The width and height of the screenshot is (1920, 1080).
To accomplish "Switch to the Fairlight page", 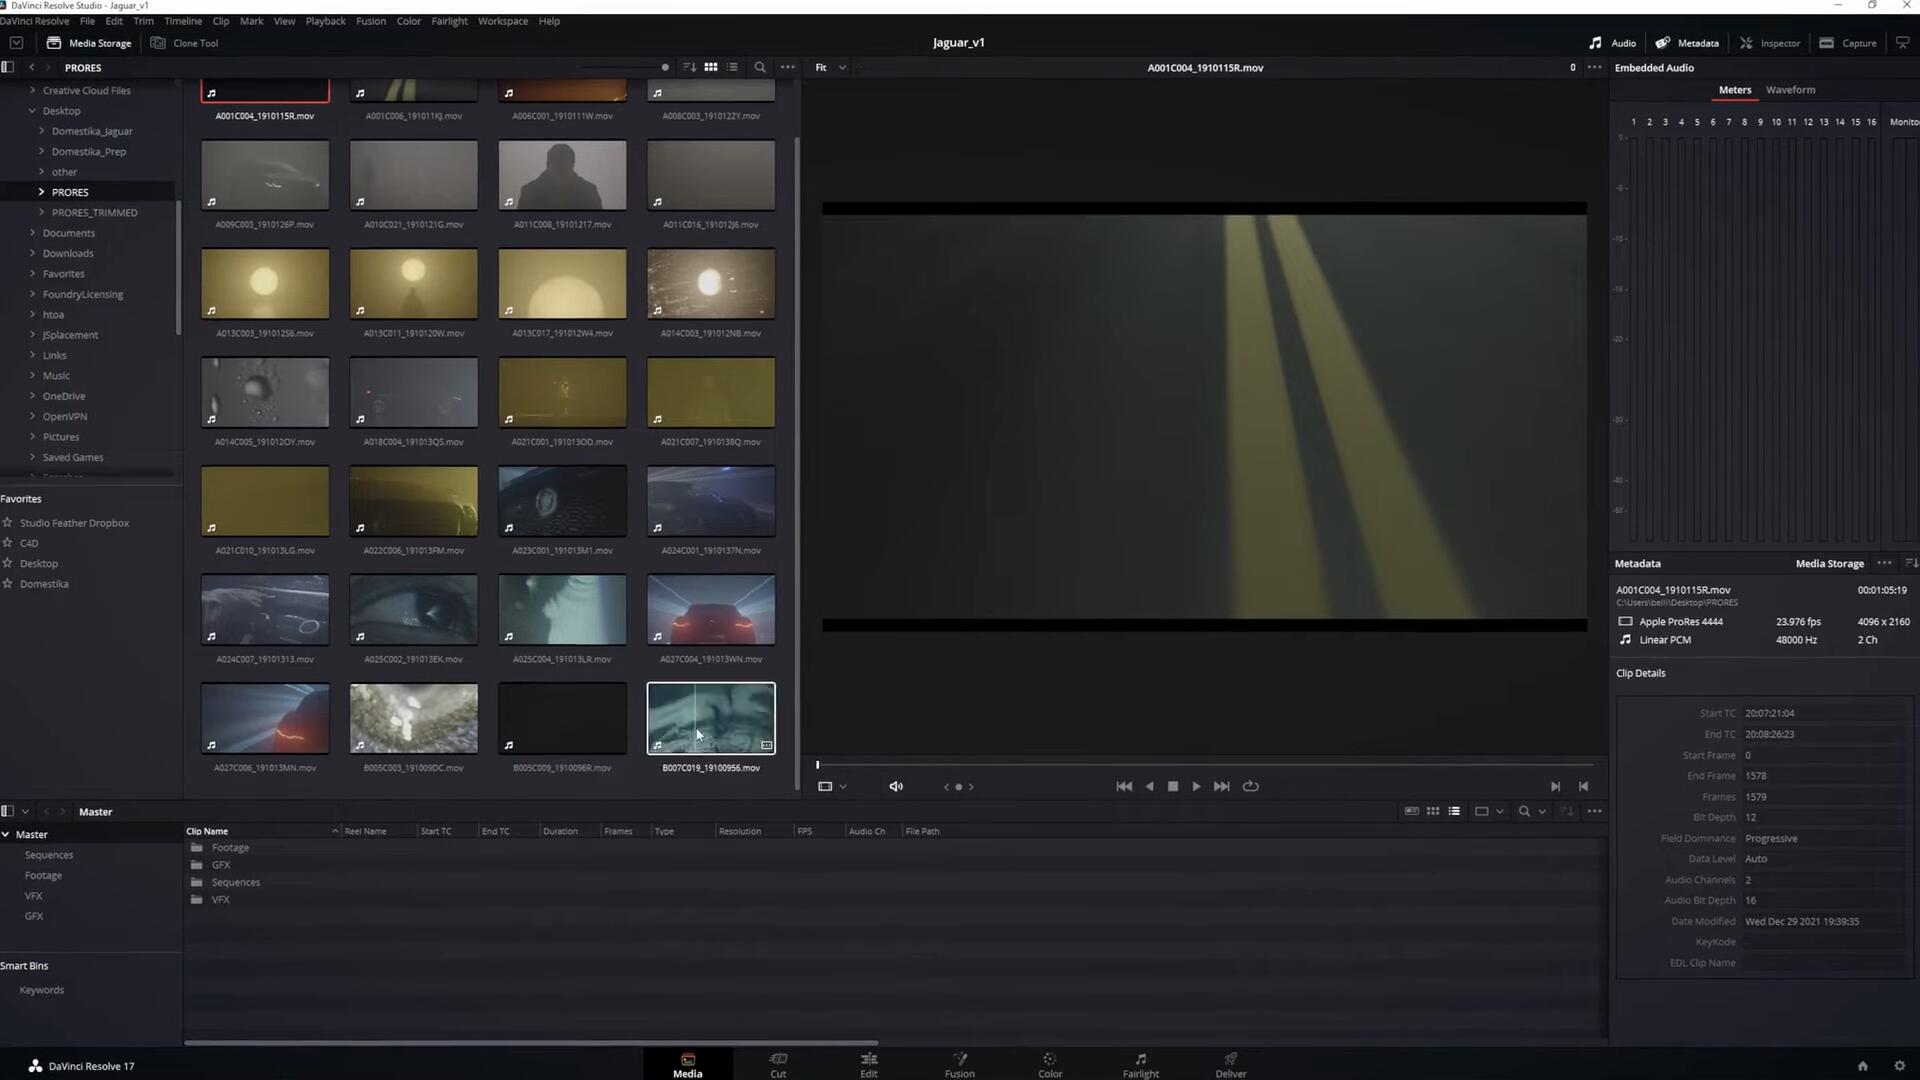I will [x=1140, y=1063].
